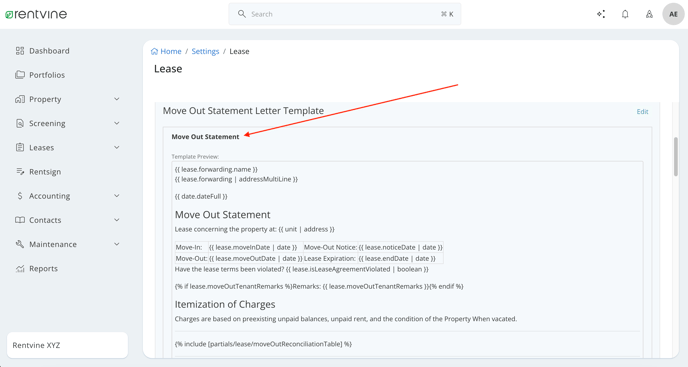
Task: Click the Rentvine logo
Action: (x=36, y=14)
